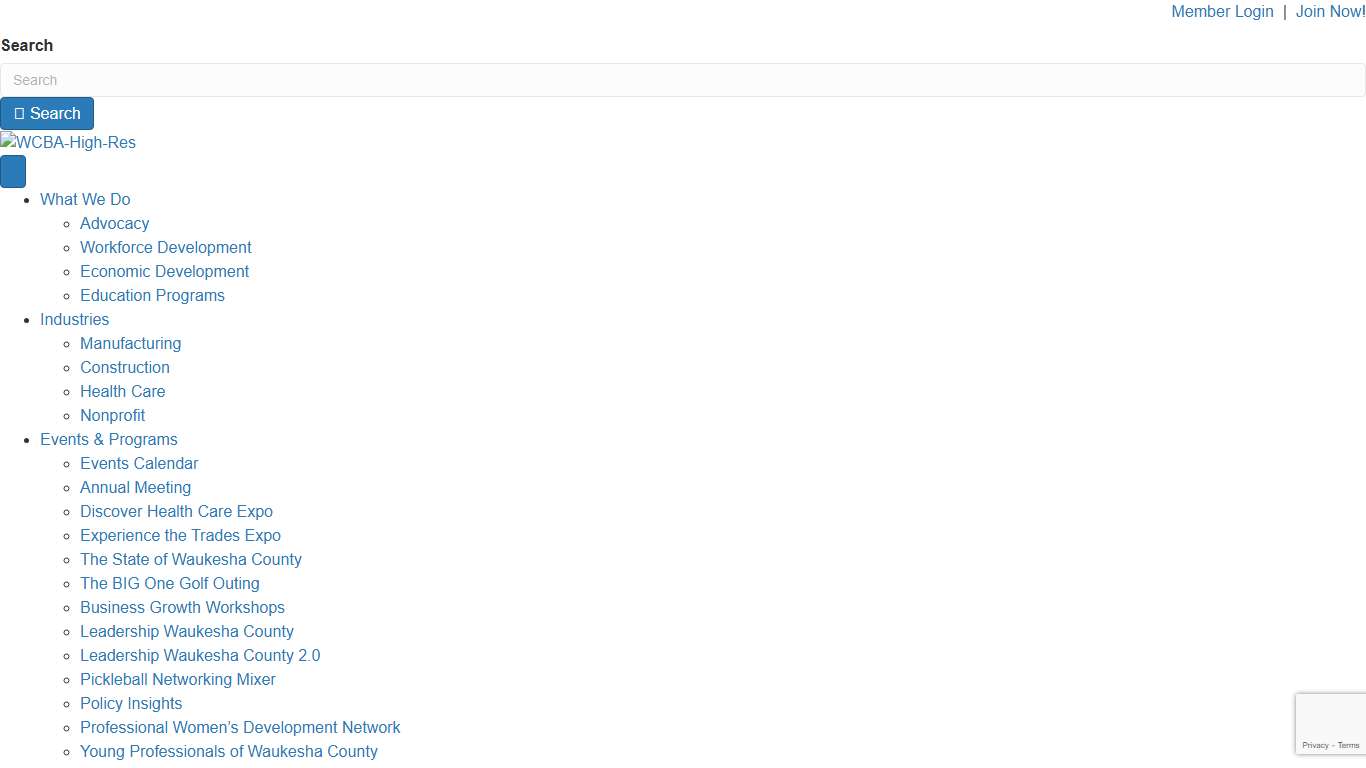Open the Member Login link
Screen dimensions: 1366x768
coord(1222,12)
